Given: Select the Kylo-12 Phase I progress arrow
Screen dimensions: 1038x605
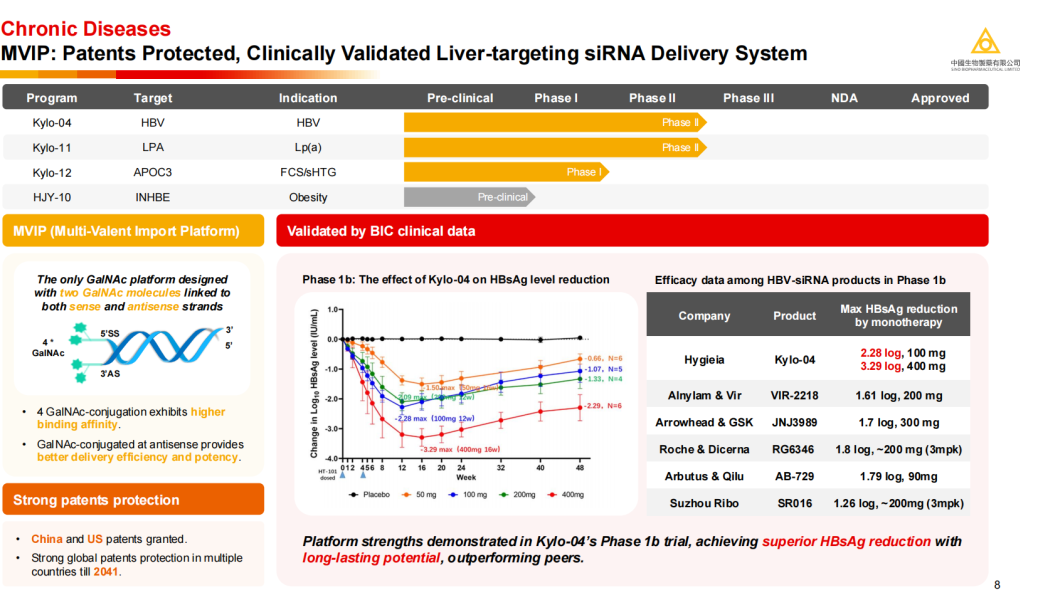Looking at the screenshot, I should [x=505, y=172].
